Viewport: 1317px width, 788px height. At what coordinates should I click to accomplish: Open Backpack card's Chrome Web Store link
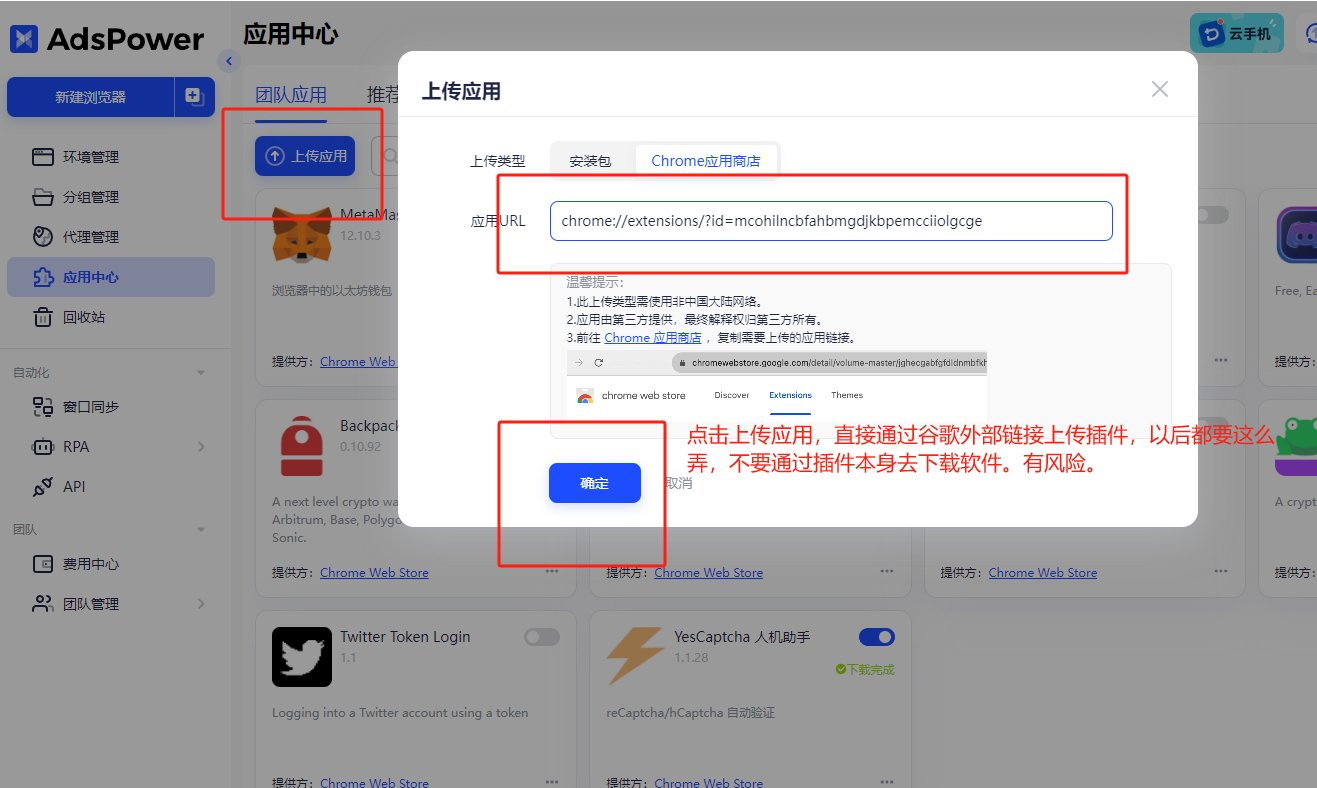374,573
